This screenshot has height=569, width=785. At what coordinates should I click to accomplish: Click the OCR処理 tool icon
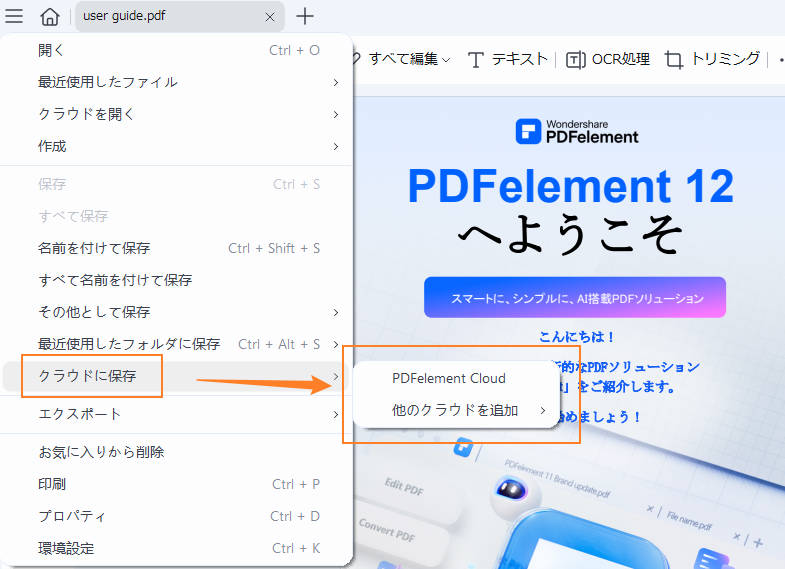[575, 60]
